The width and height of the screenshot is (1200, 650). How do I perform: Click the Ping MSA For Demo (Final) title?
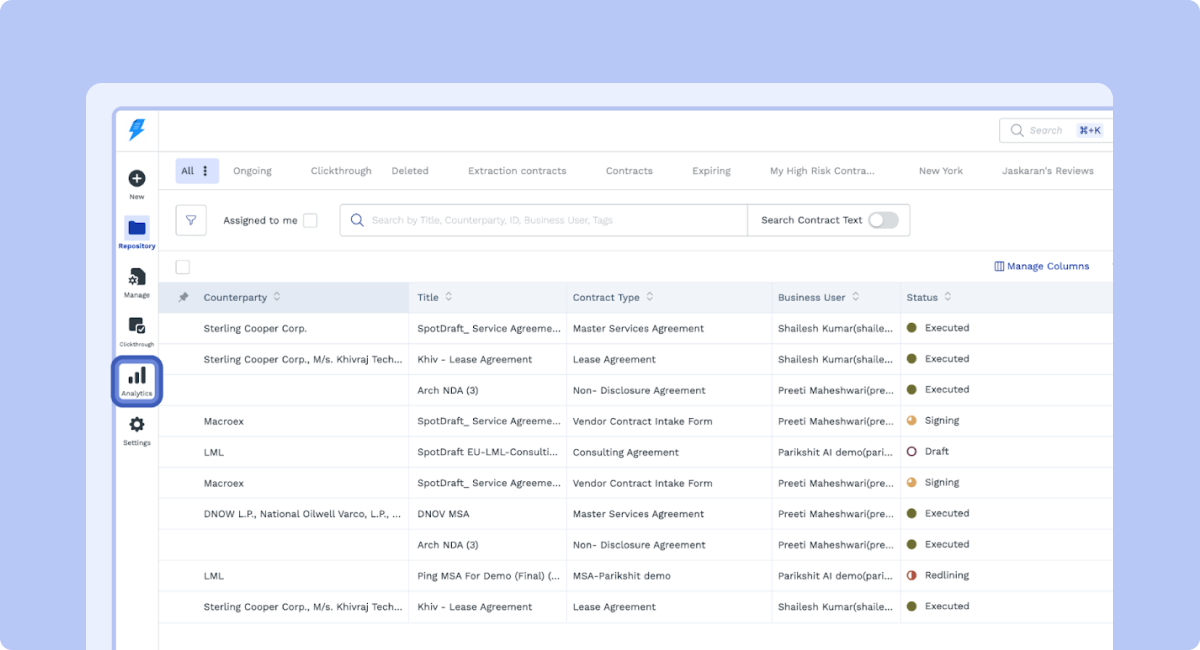(489, 576)
